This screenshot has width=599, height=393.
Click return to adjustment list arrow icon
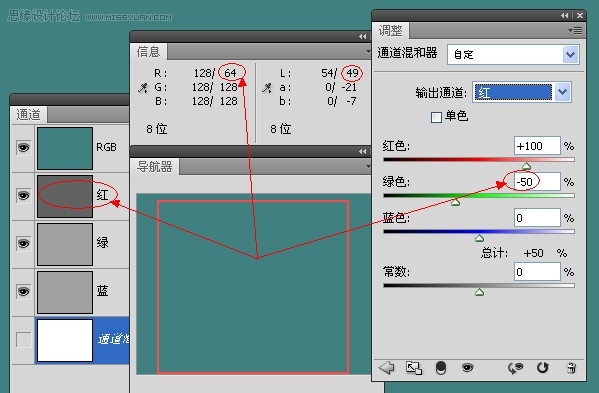(386, 368)
